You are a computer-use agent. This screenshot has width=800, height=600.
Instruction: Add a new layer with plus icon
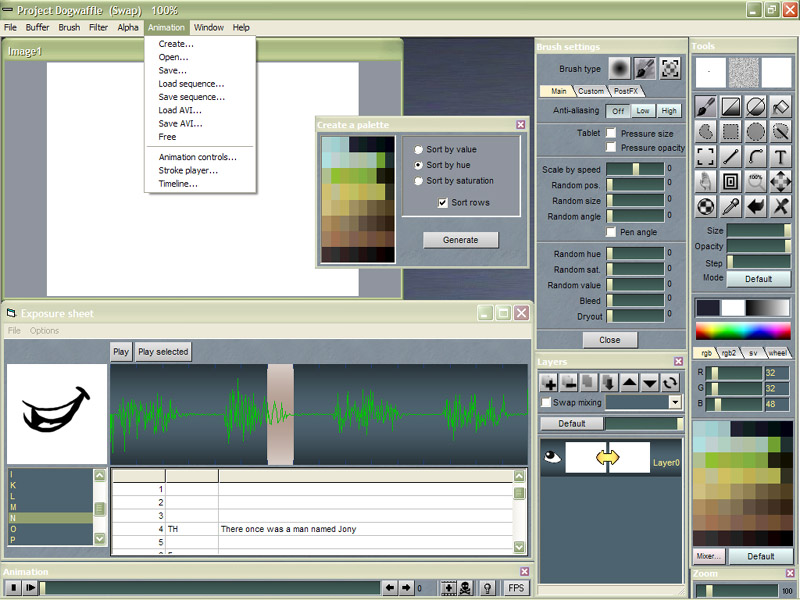click(x=549, y=383)
